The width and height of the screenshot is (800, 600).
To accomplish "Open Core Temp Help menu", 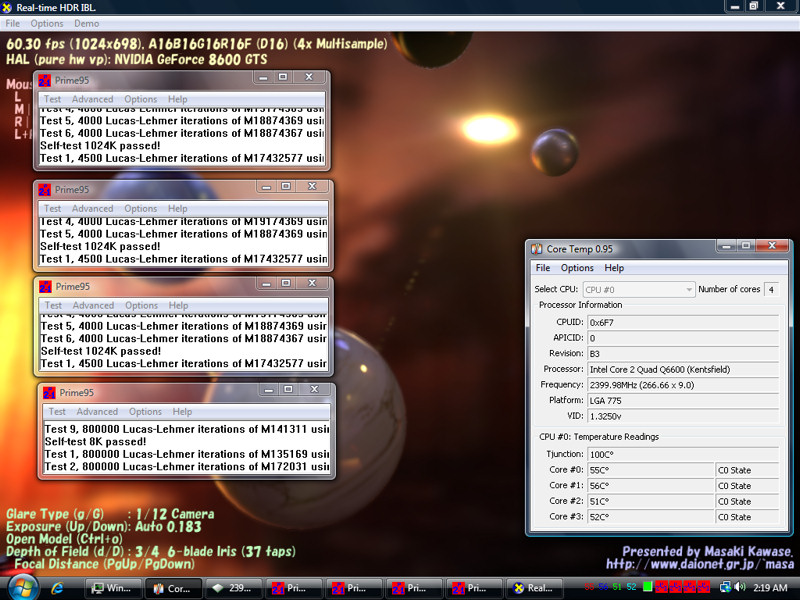I will tap(614, 268).
